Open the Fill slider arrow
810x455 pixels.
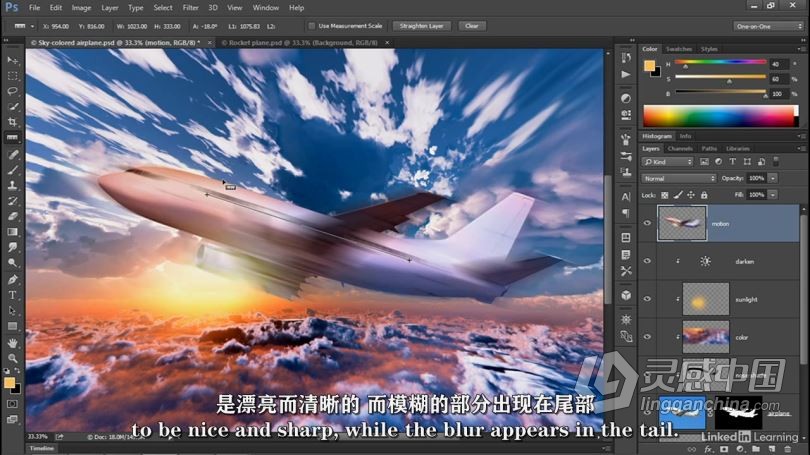coord(773,195)
